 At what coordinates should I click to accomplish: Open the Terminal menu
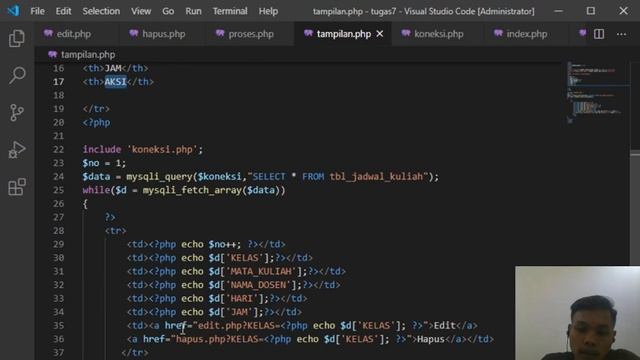pyautogui.click(x=230, y=11)
